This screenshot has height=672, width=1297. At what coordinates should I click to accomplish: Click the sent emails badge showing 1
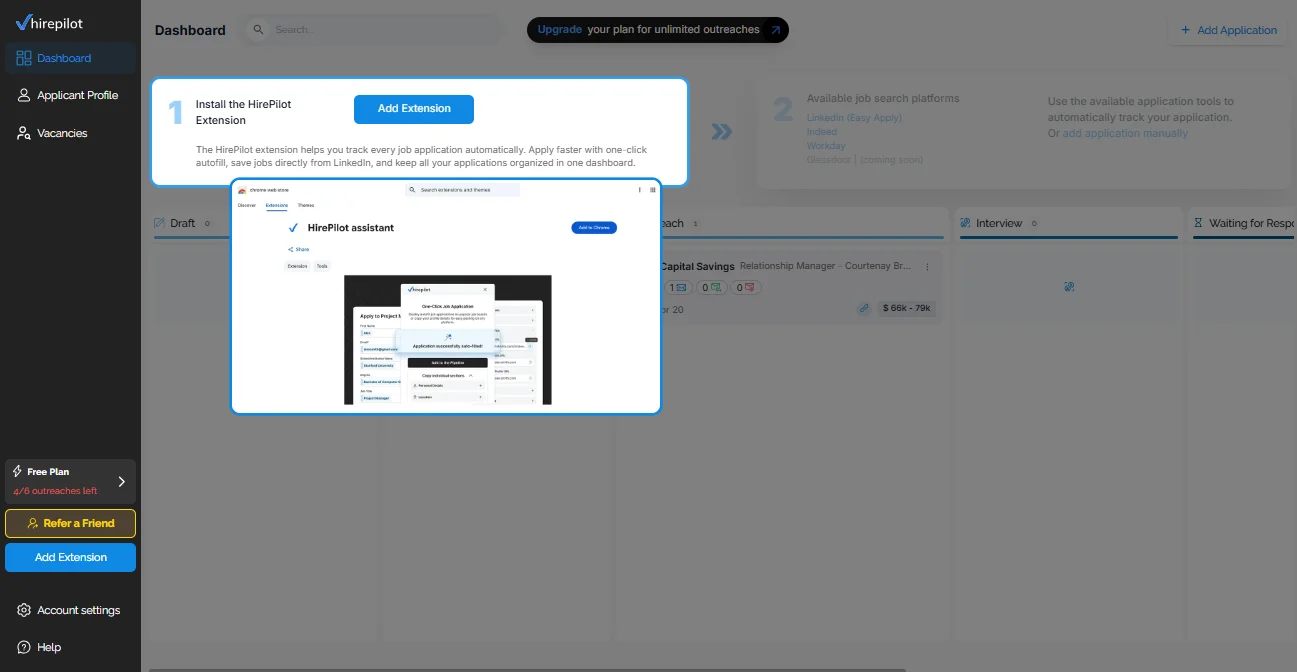tap(676, 288)
